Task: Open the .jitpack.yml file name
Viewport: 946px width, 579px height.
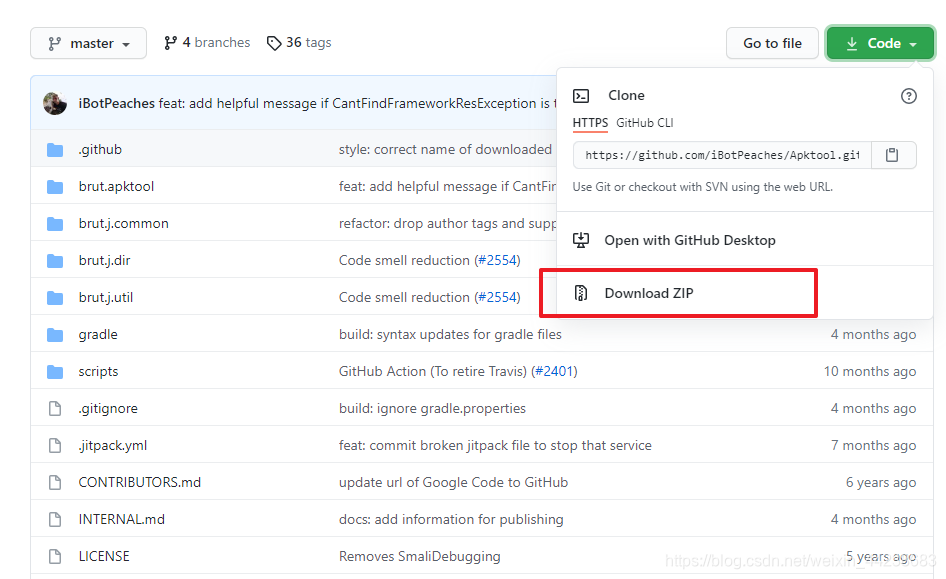Action: pos(113,446)
